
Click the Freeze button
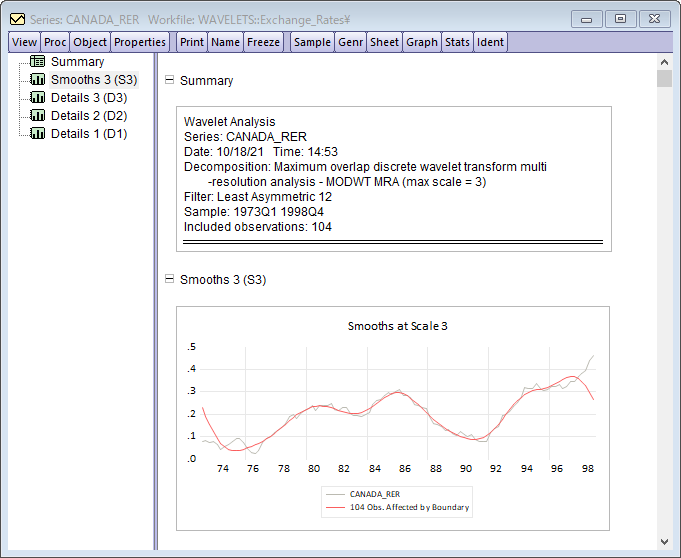coord(263,42)
